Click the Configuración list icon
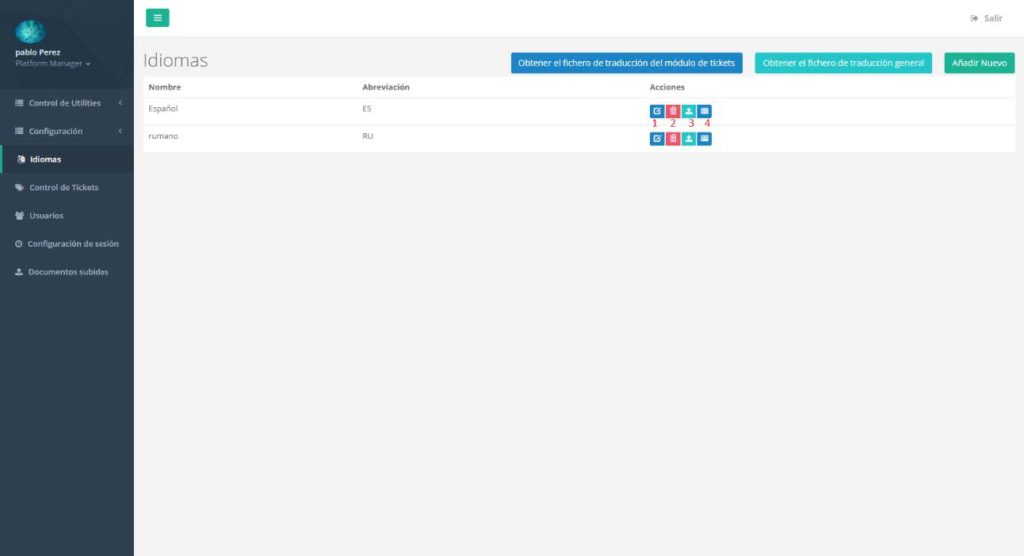The image size is (1024, 556). pos(19,131)
